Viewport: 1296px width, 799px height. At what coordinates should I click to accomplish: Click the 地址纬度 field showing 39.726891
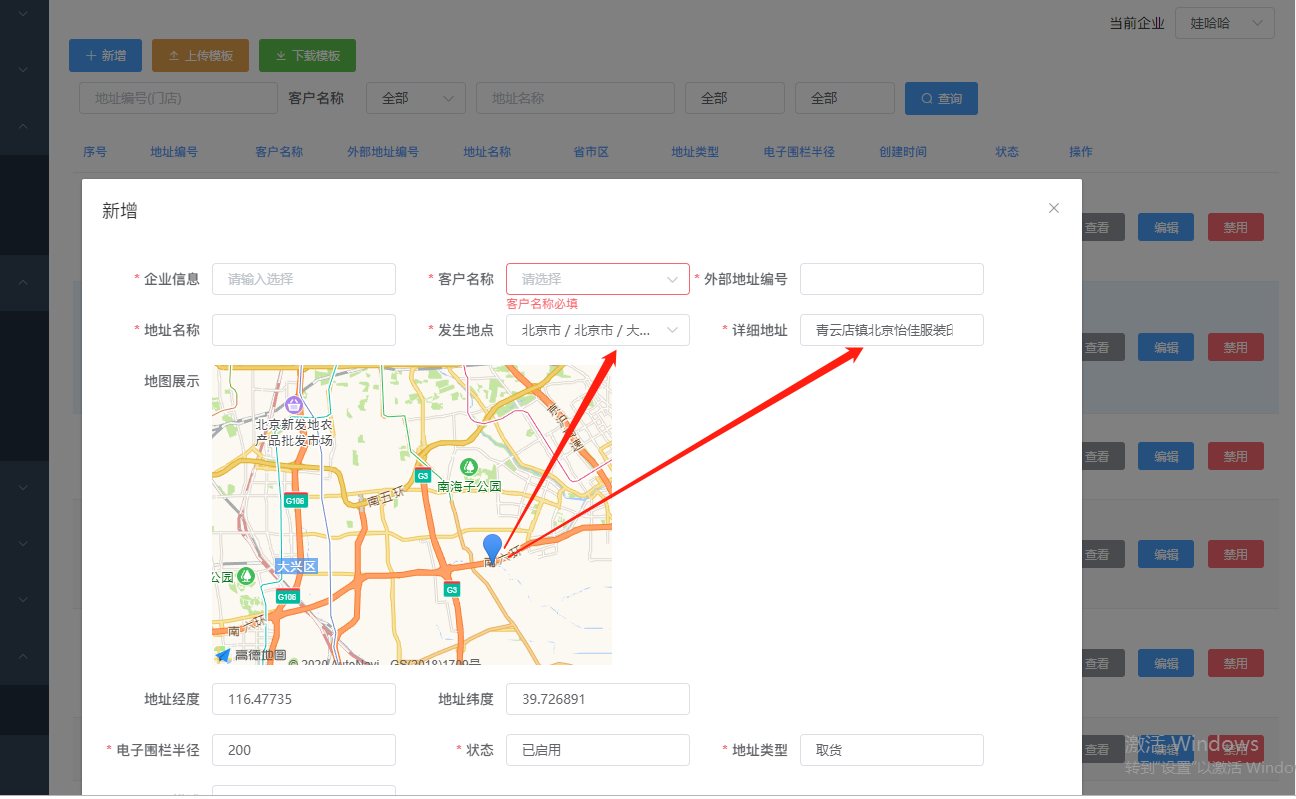pos(598,699)
